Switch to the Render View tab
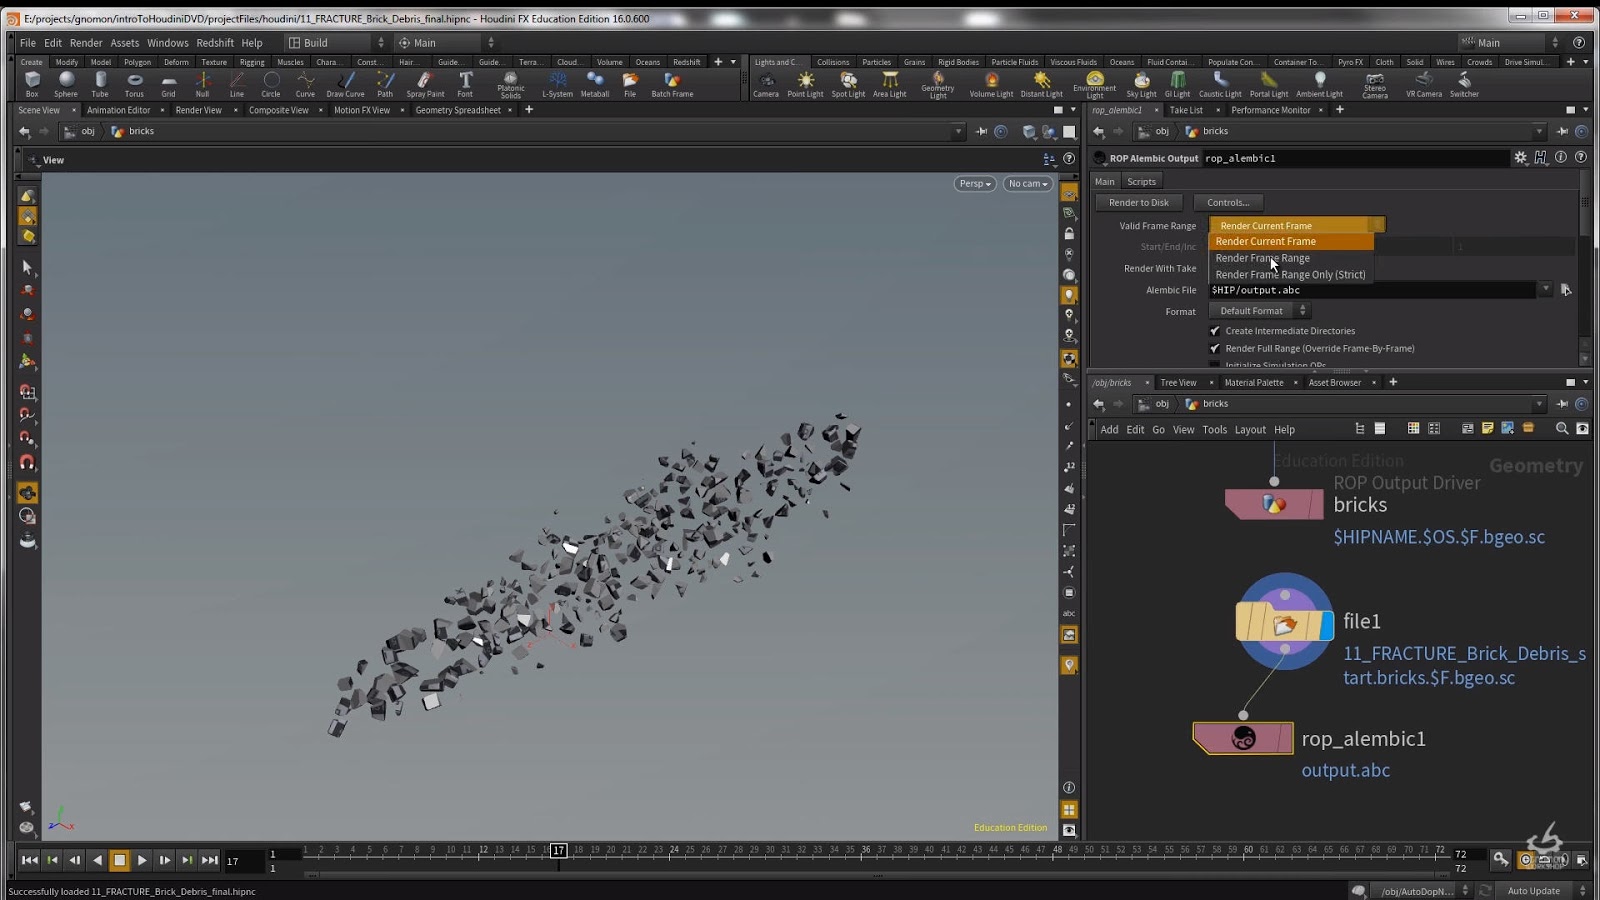1600x900 pixels. pyautogui.click(x=199, y=110)
